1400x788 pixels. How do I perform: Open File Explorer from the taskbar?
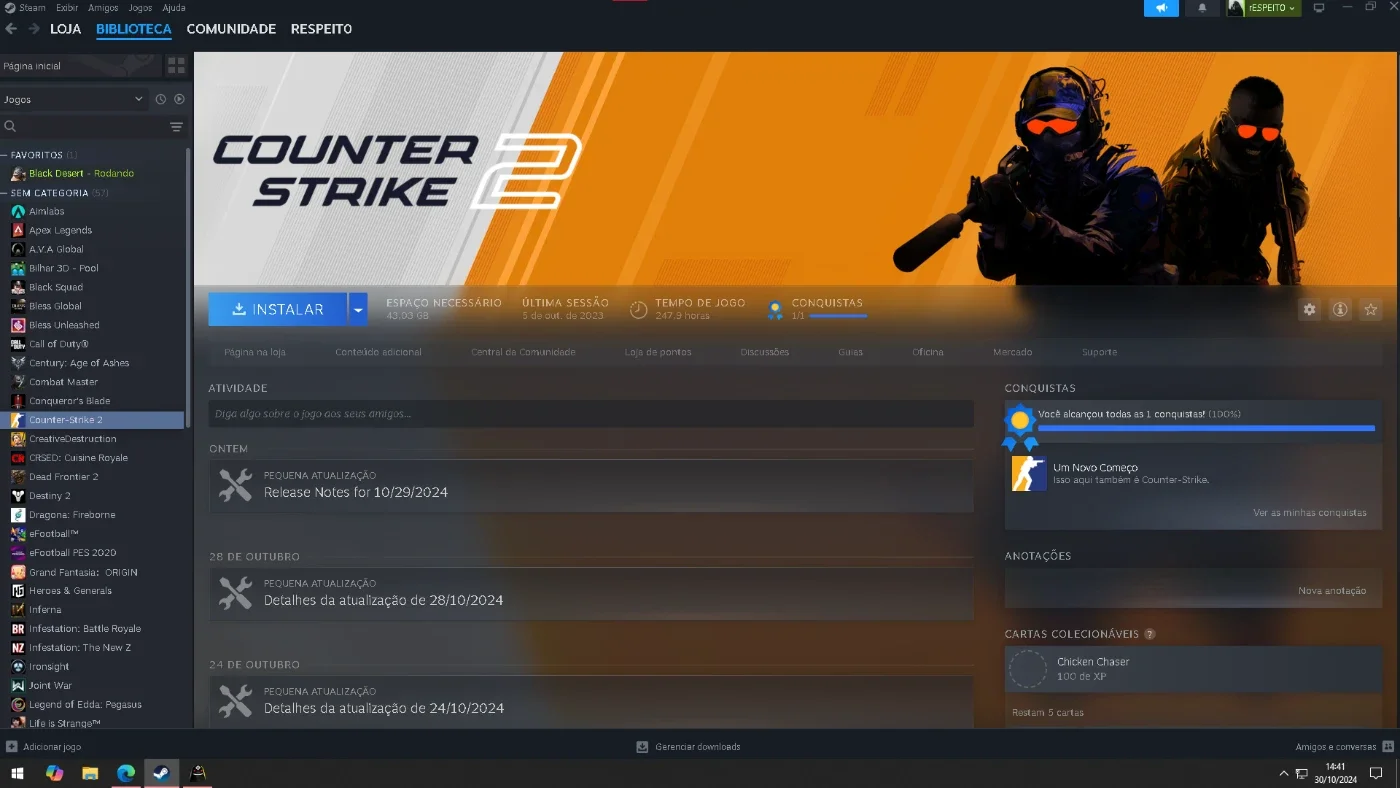point(90,773)
